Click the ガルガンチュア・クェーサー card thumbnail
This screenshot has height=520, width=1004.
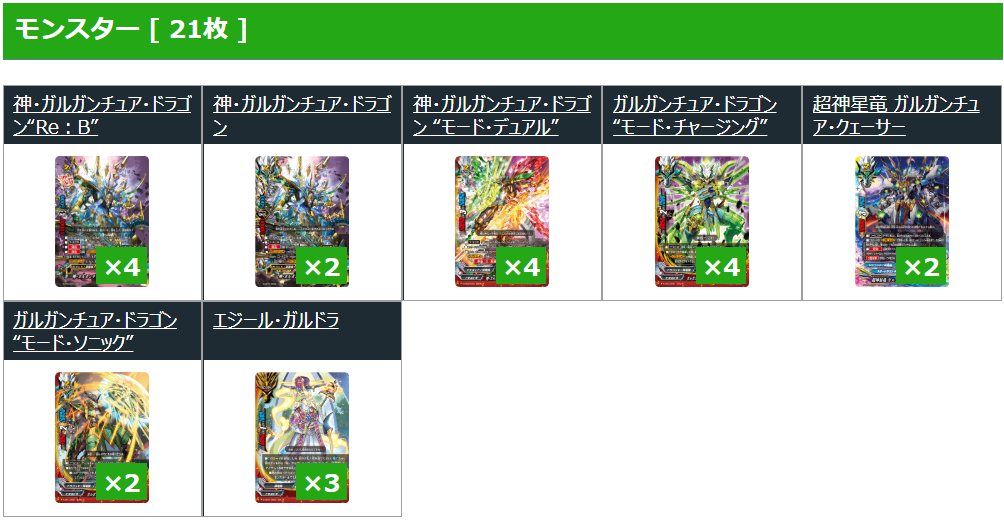pyautogui.click(x=902, y=221)
